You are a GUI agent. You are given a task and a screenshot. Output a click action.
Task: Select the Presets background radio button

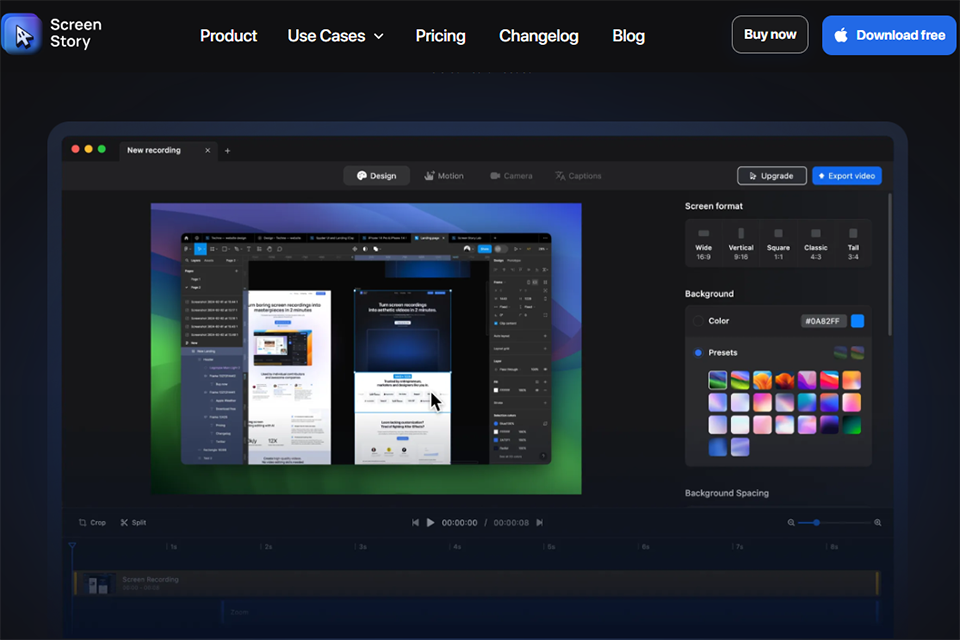pos(698,353)
